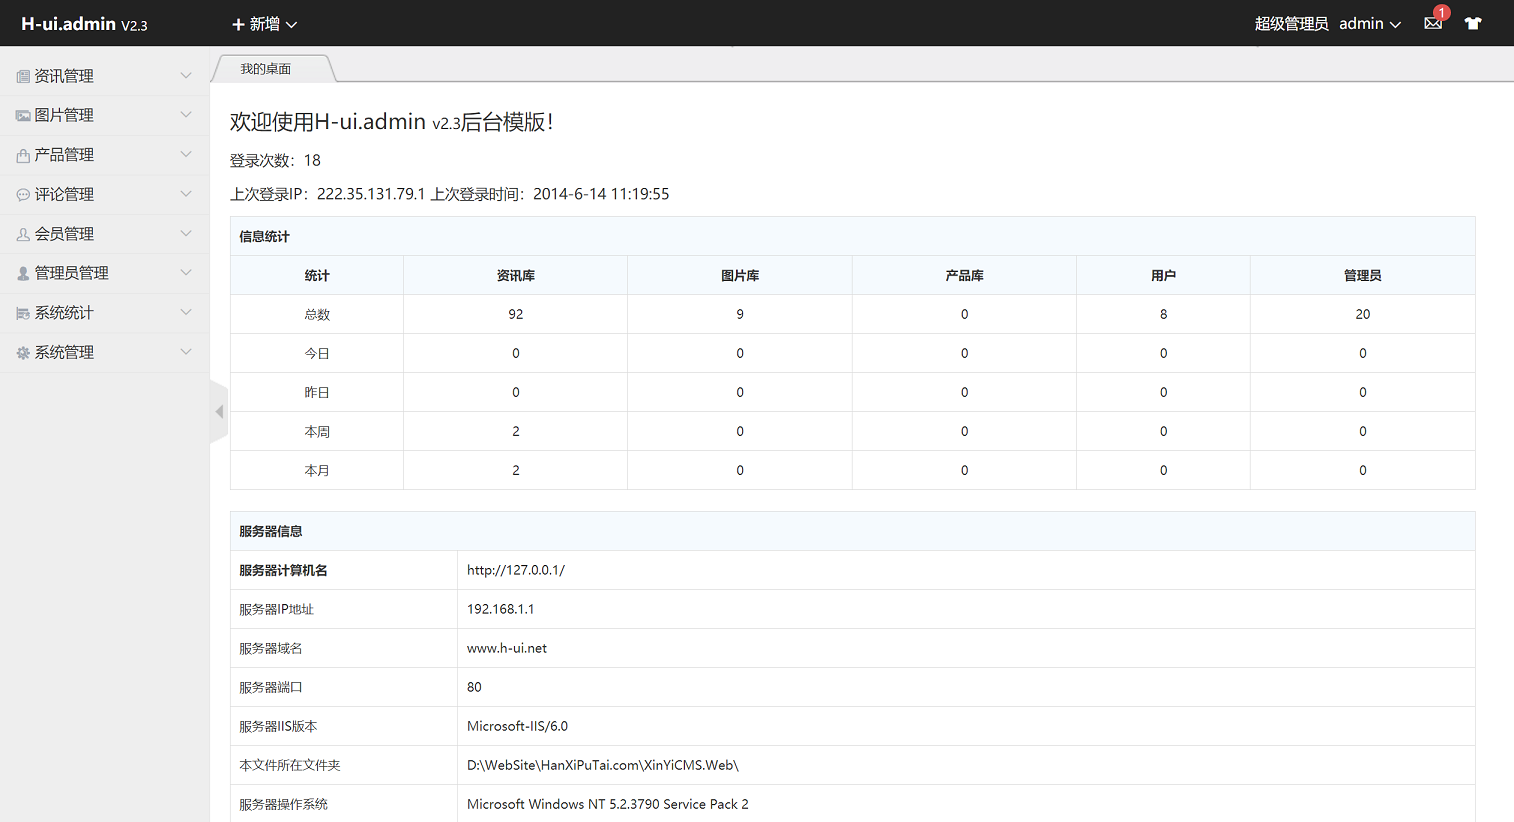1514x822 pixels.
Task: Click the 系统管理 gear icon
Action: (x=23, y=353)
